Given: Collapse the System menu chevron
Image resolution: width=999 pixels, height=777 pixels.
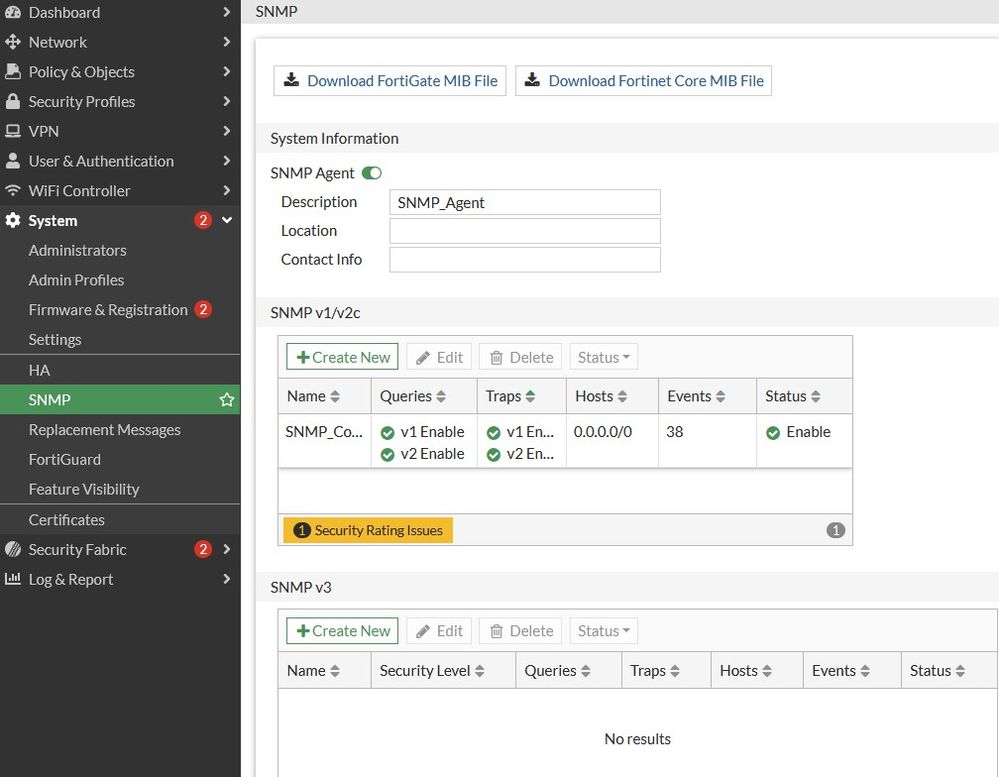Looking at the screenshot, I should pos(227,220).
